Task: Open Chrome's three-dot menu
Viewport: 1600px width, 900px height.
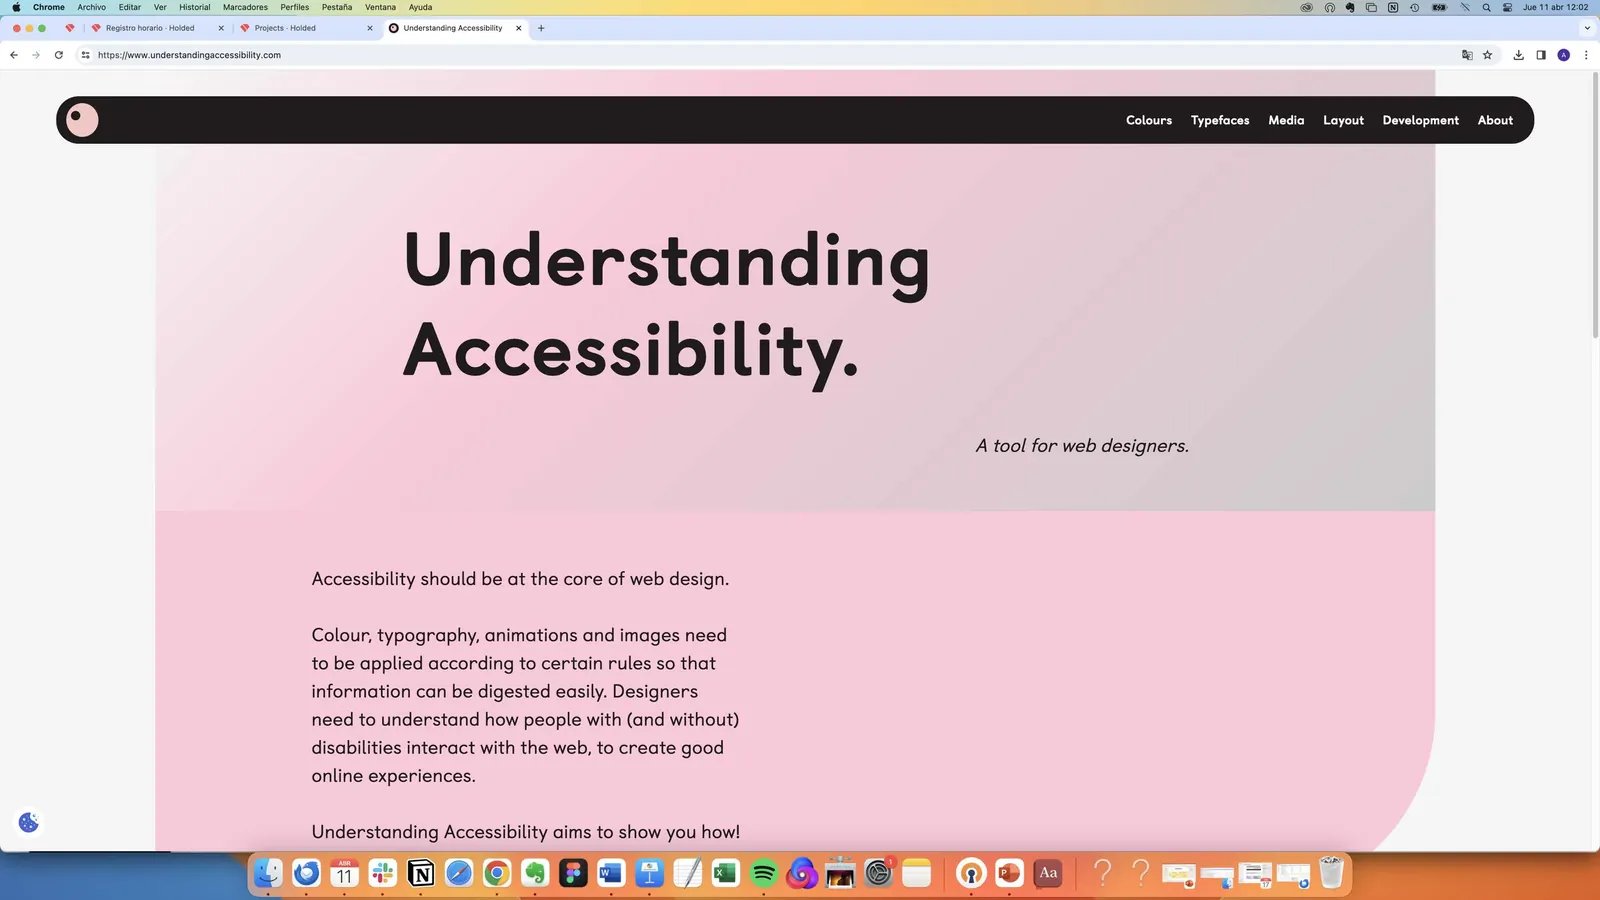Action: point(1586,55)
